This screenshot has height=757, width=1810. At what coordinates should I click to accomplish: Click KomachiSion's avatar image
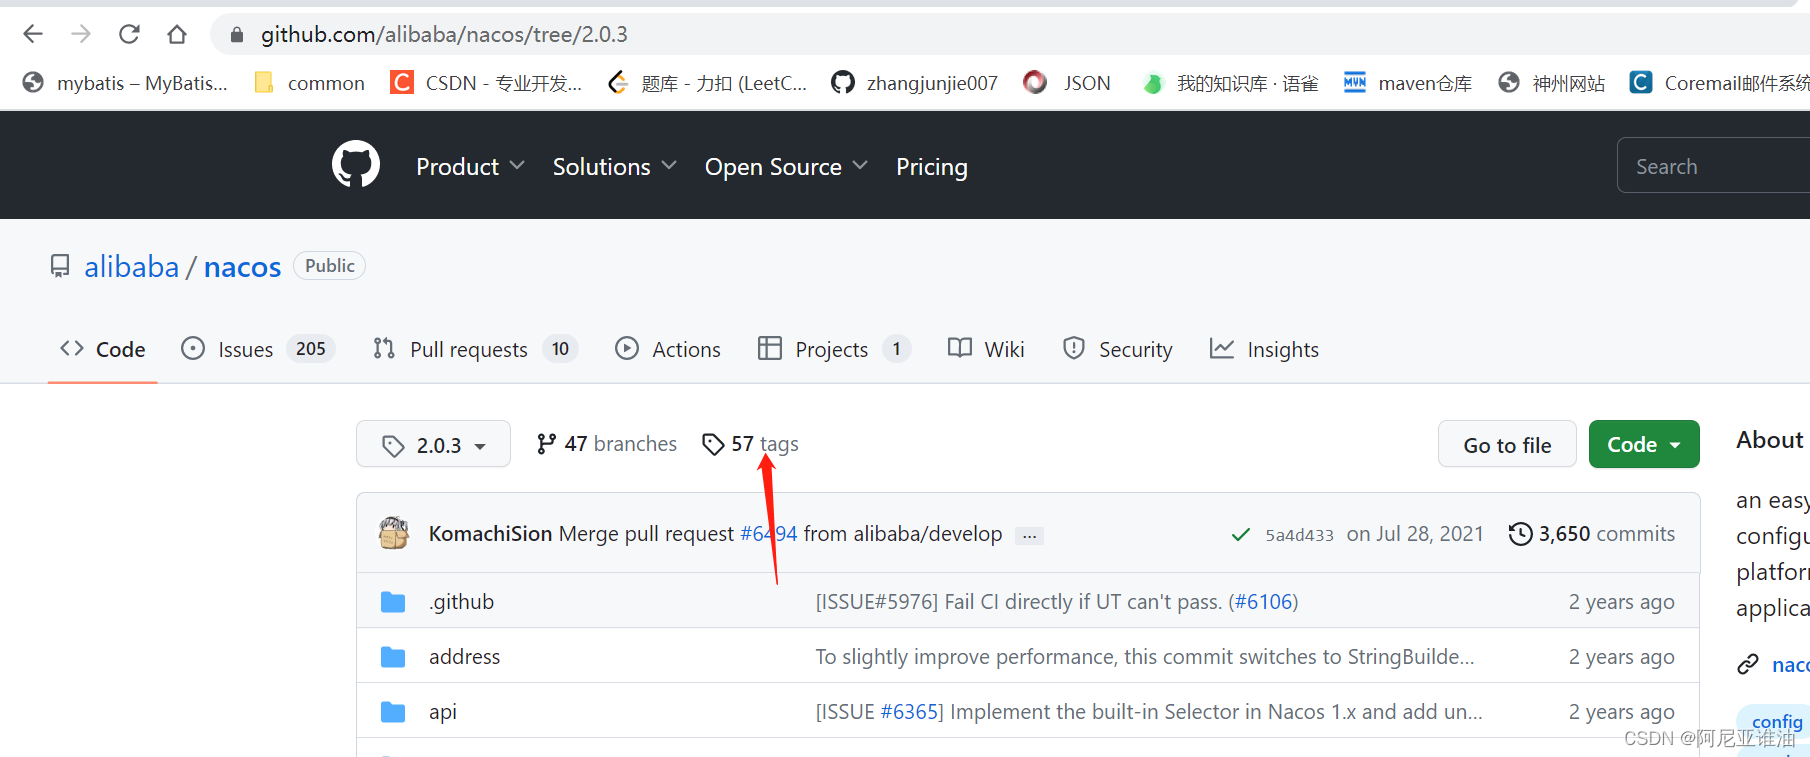point(394,533)
